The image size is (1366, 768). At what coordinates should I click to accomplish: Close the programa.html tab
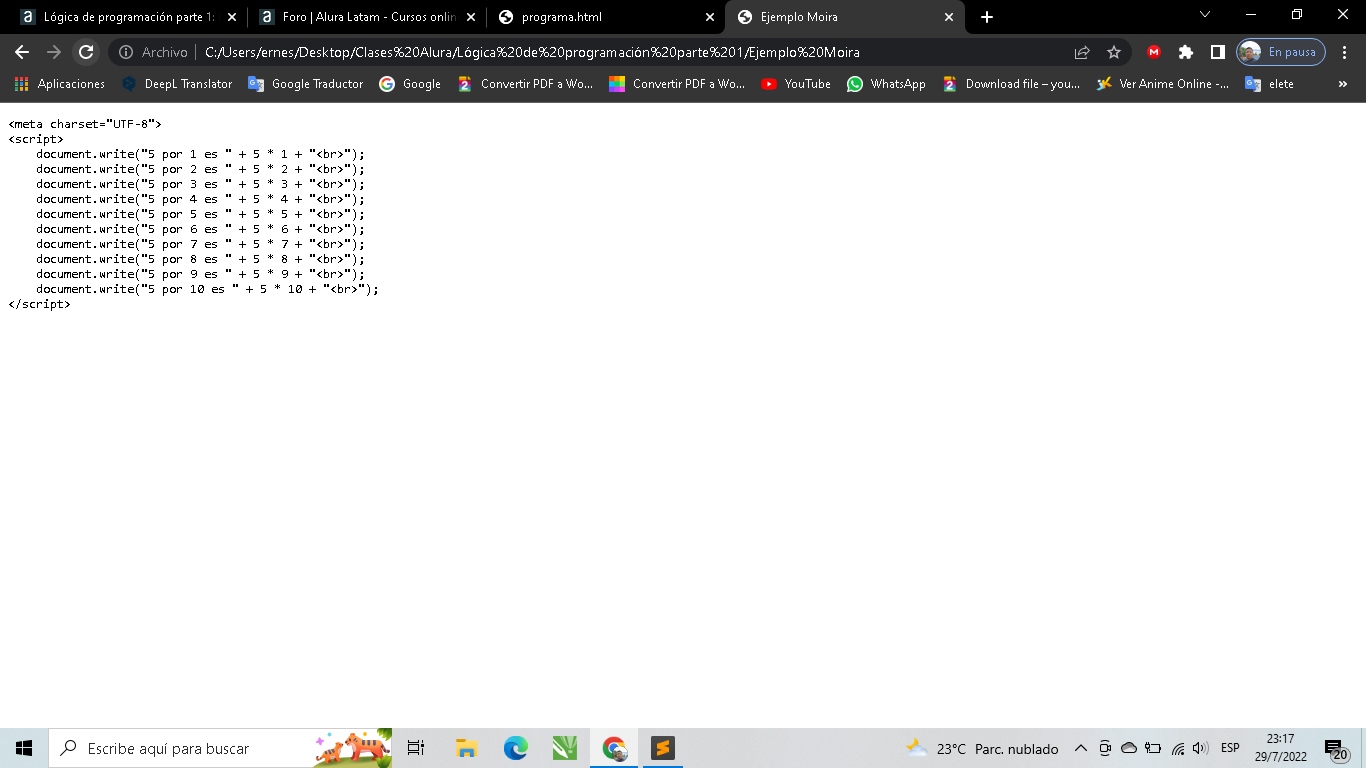pyautogui.click(x=710, y=17)
